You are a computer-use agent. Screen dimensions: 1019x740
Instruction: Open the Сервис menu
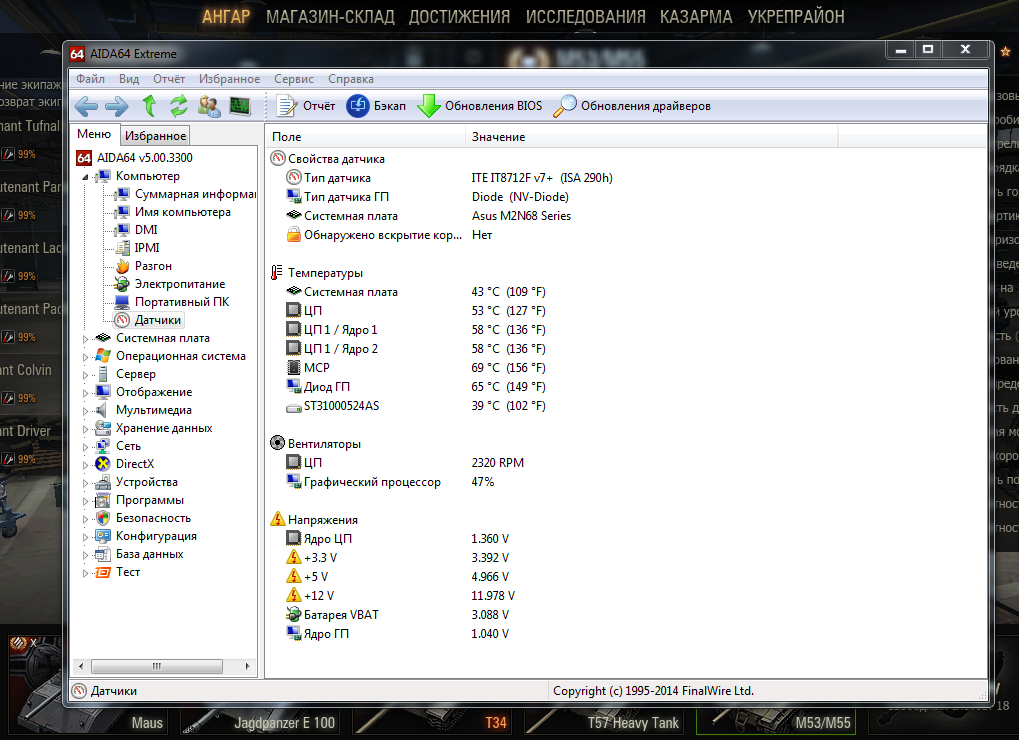tap(293, 79)
